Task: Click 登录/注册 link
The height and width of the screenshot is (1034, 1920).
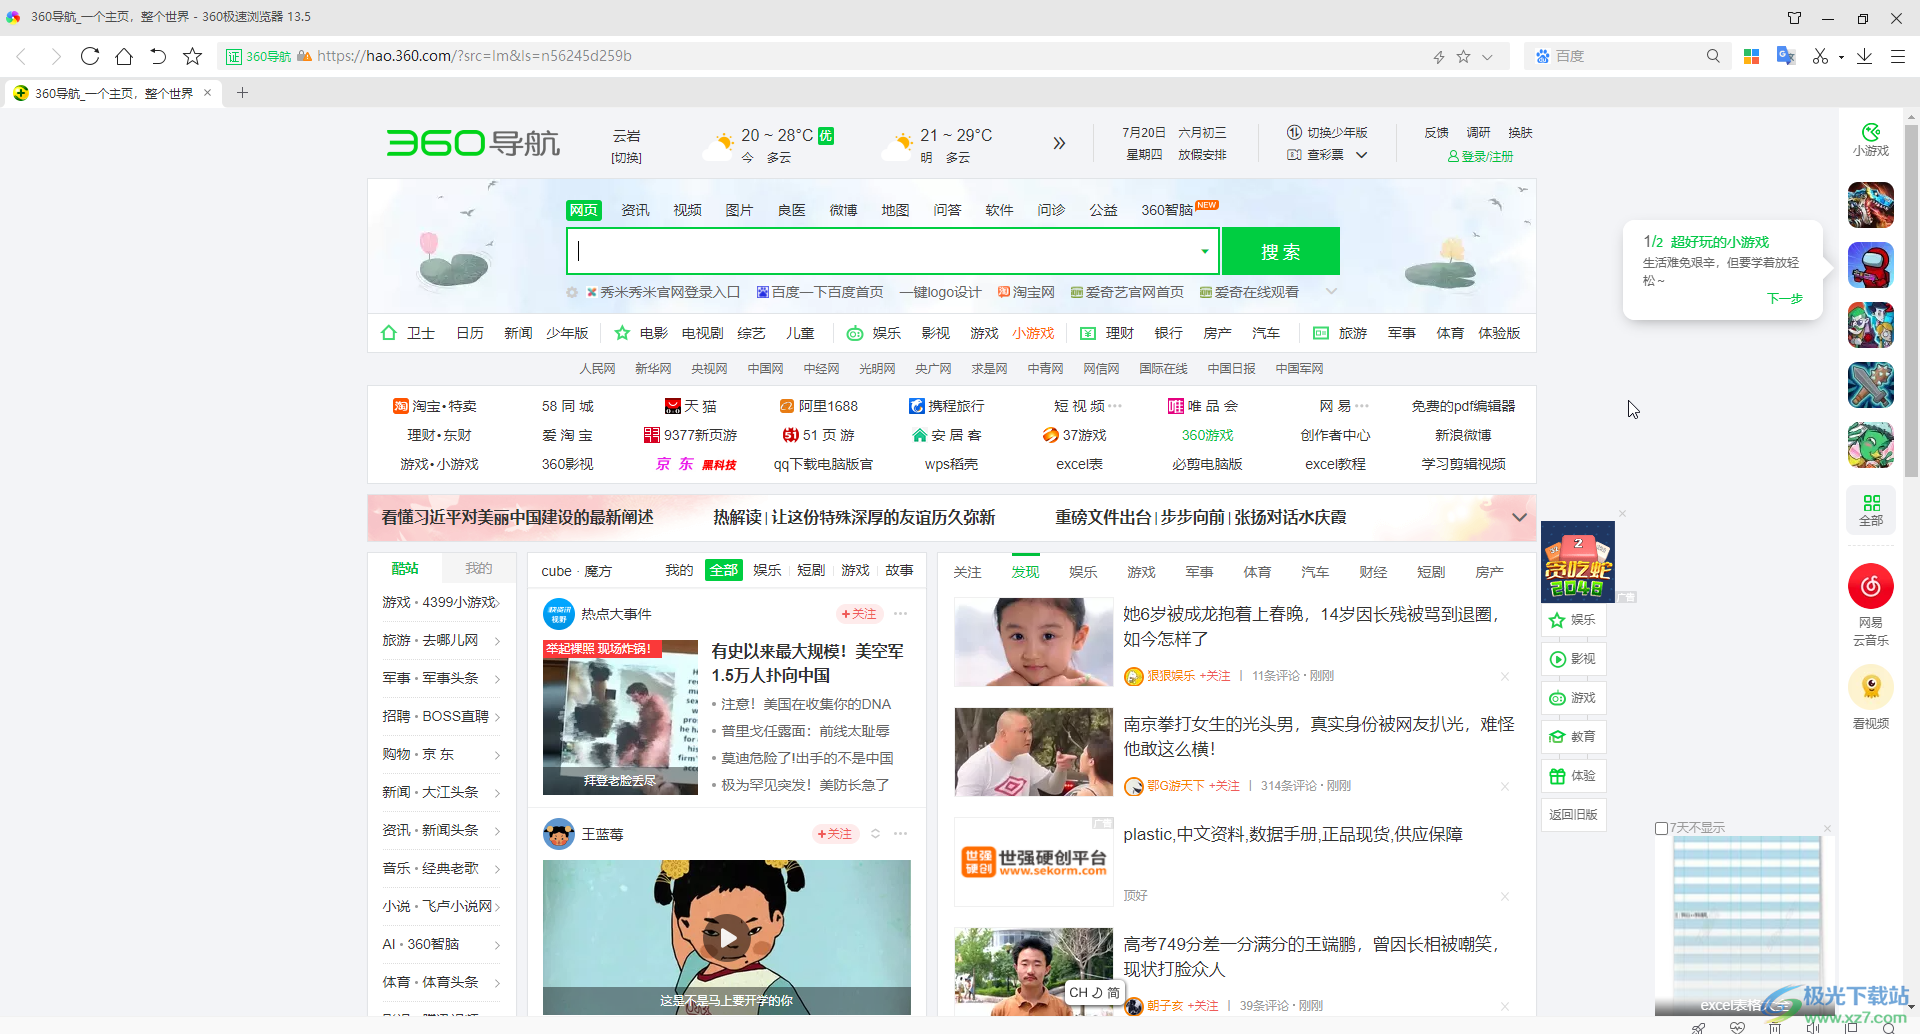Action: [x=1480, y=156]
